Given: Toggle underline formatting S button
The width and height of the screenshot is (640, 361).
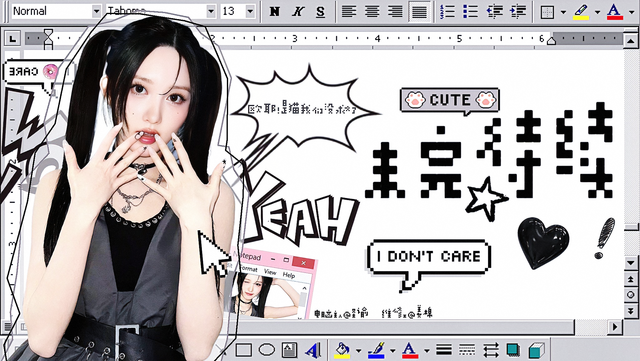Looking at the screenshot, I should click(321, 11).
